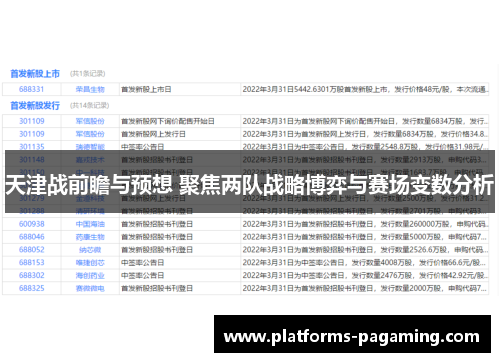Open code 301109 in the 网上发行日 row

point(32,134)
